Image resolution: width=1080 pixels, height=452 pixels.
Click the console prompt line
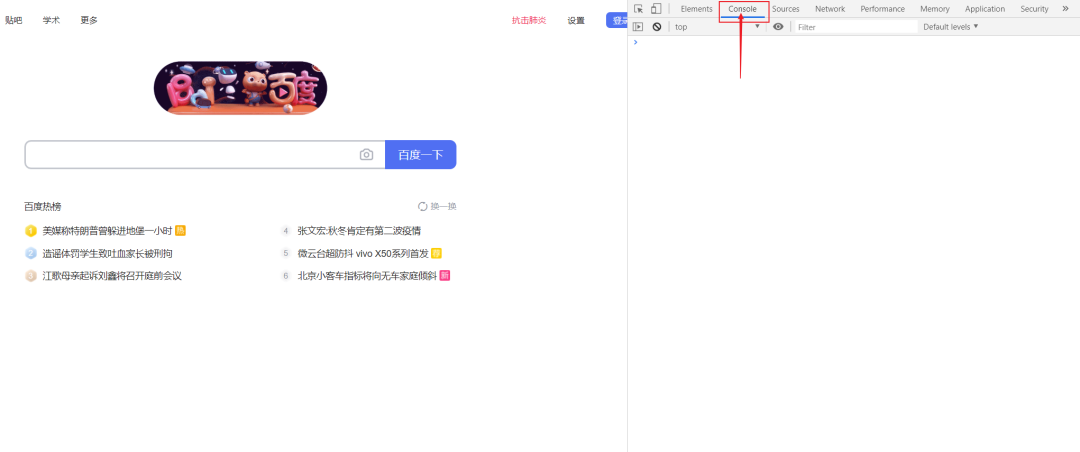tap(853, 42)
